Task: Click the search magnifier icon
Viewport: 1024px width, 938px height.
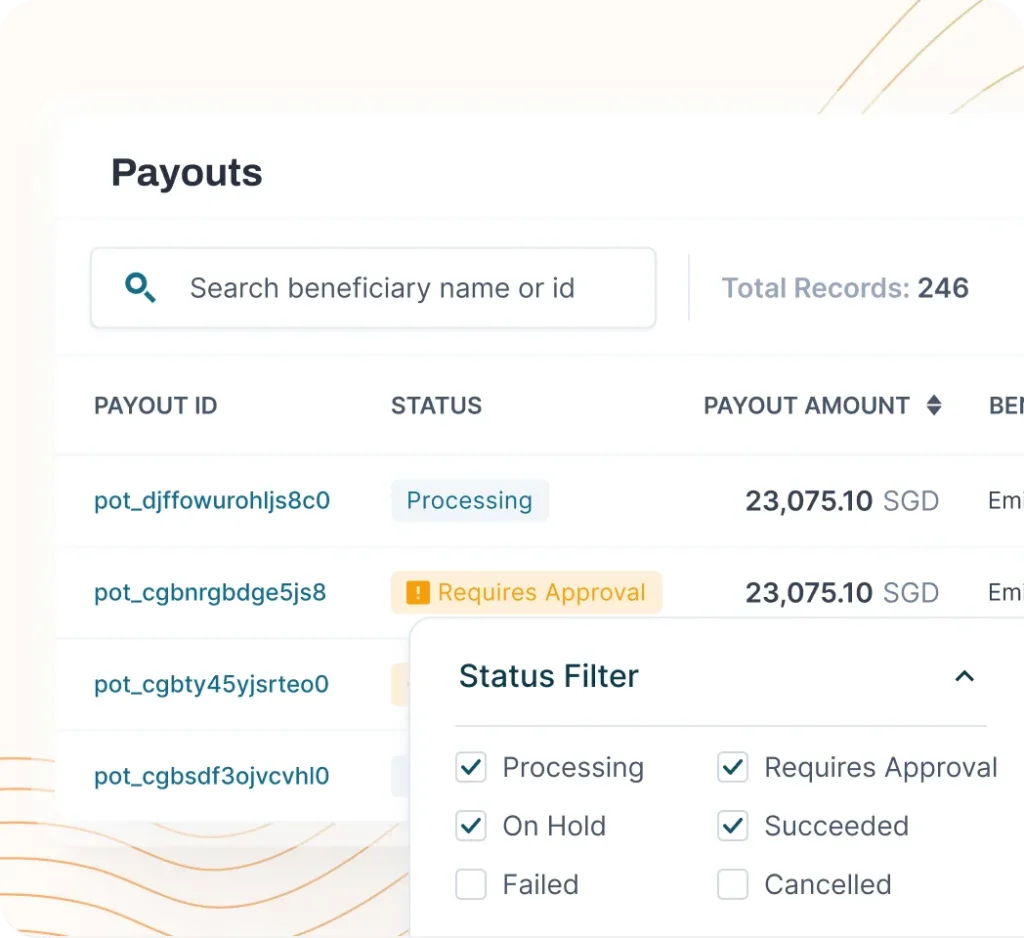Action: click(140, 288)
